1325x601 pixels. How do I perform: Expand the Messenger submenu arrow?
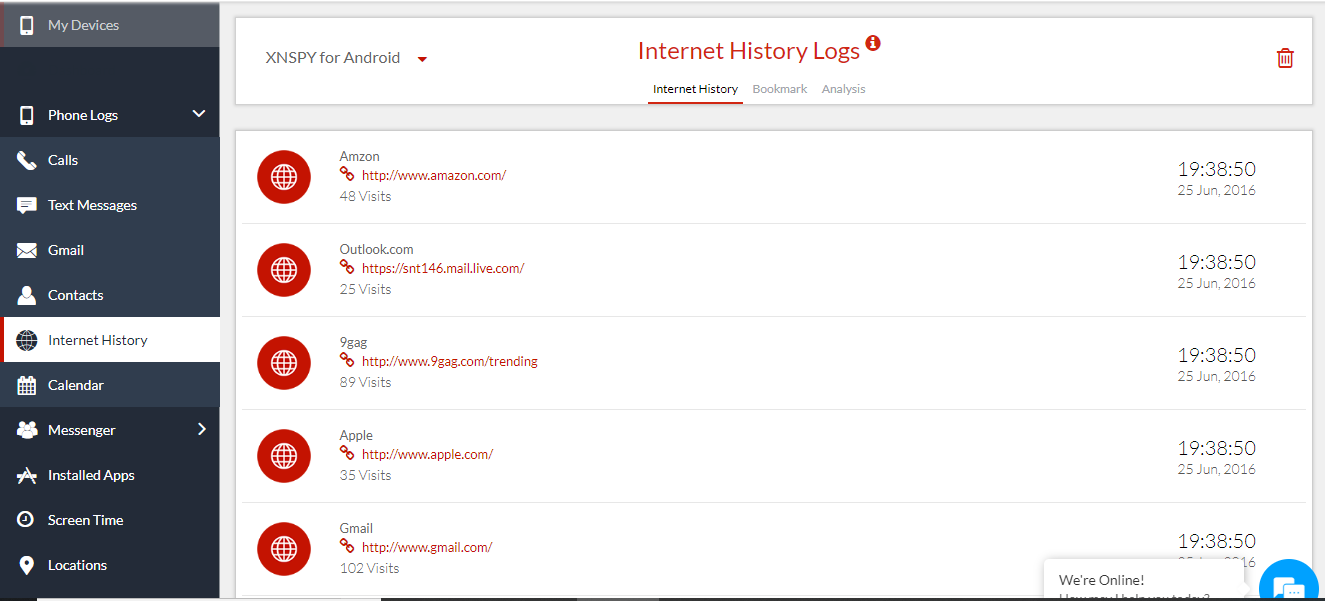(201, 429)
